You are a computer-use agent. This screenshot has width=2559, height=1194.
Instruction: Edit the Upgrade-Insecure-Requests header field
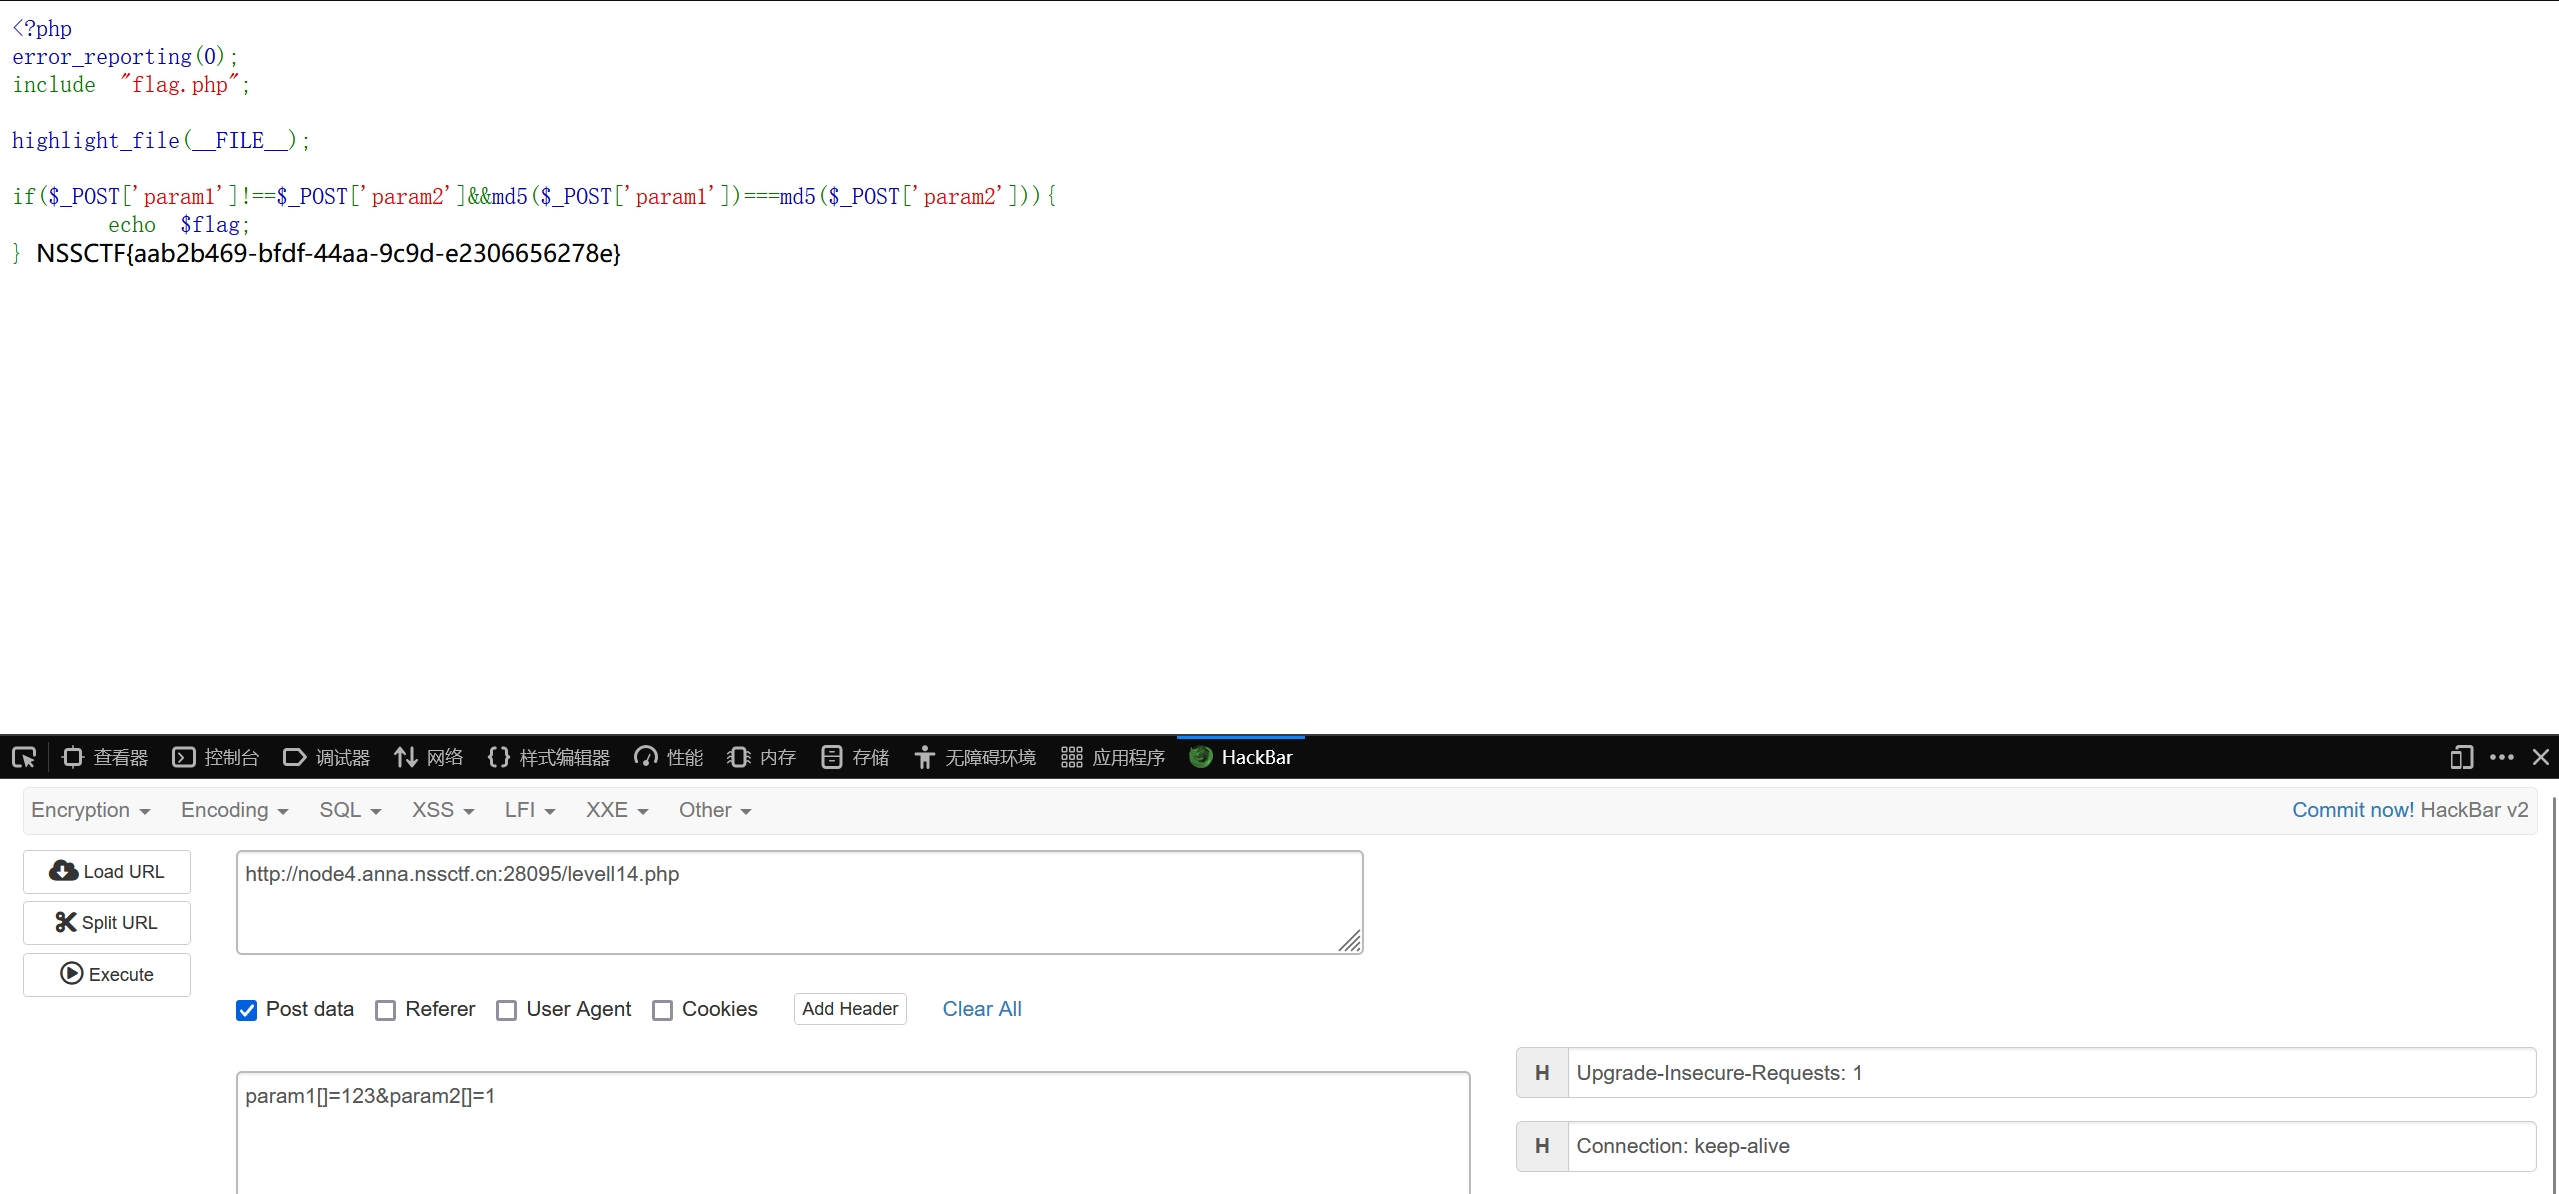tap(2051, 1073)
